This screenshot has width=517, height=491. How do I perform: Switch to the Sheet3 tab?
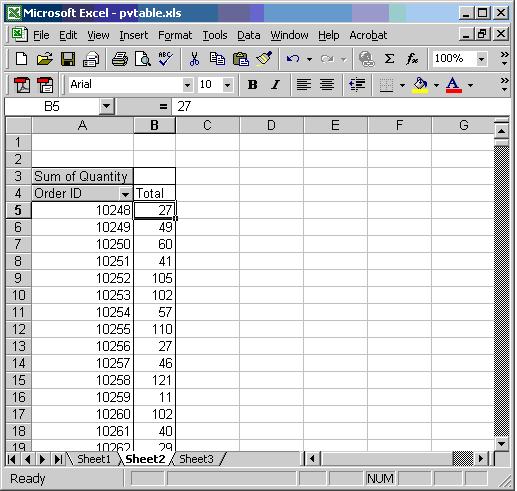pos(196,459)
